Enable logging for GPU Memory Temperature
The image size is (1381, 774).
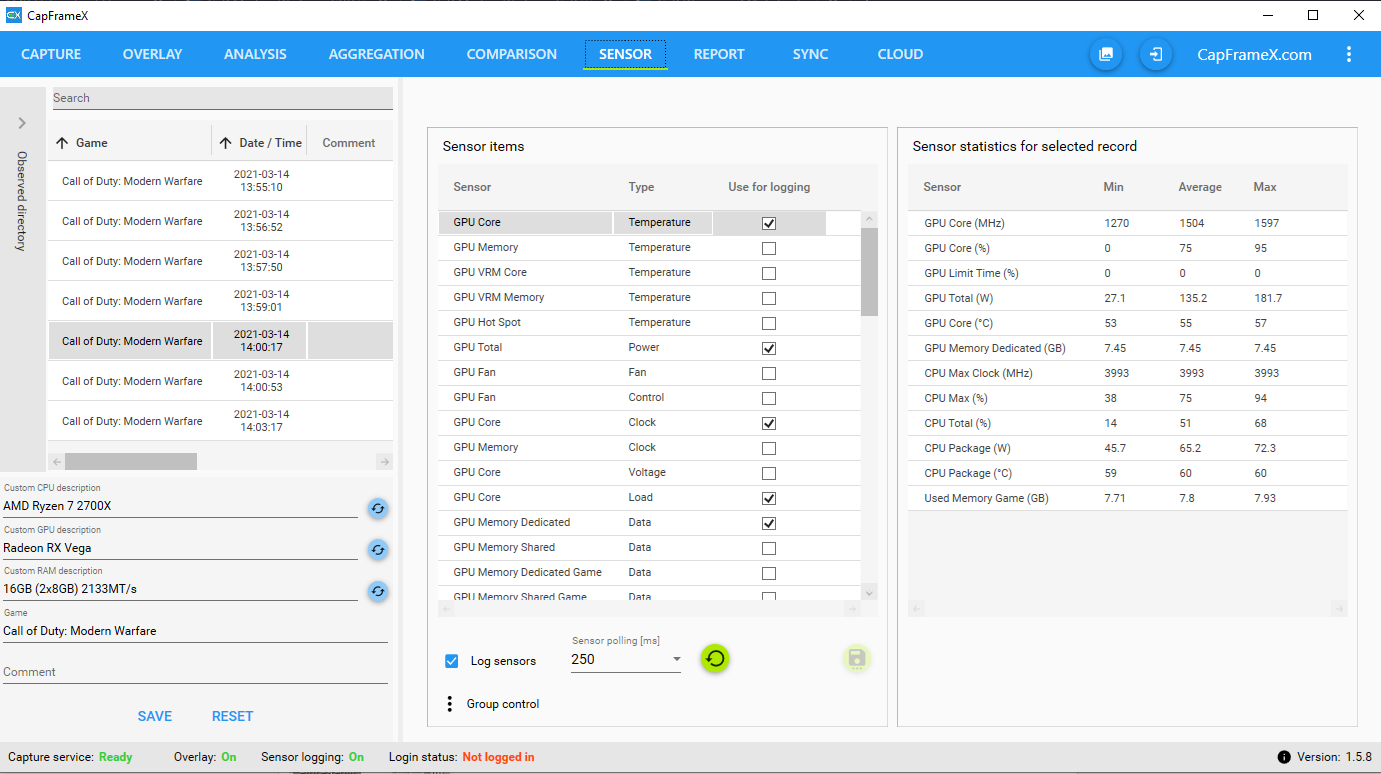tap(769, 248)
